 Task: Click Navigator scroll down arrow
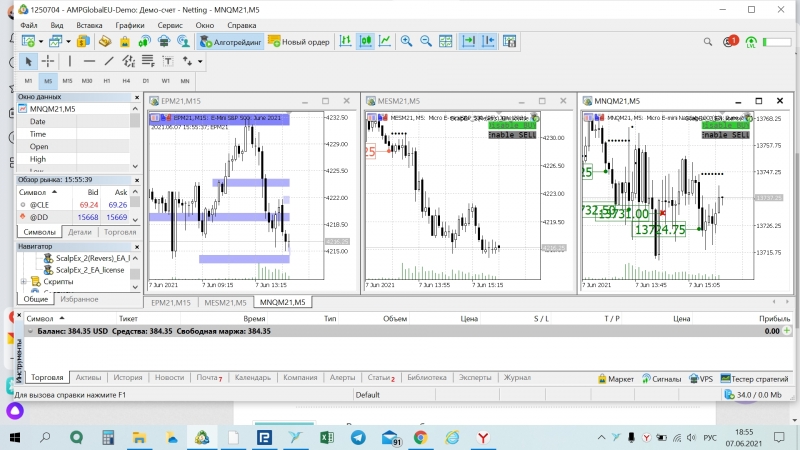coord(135,287)
